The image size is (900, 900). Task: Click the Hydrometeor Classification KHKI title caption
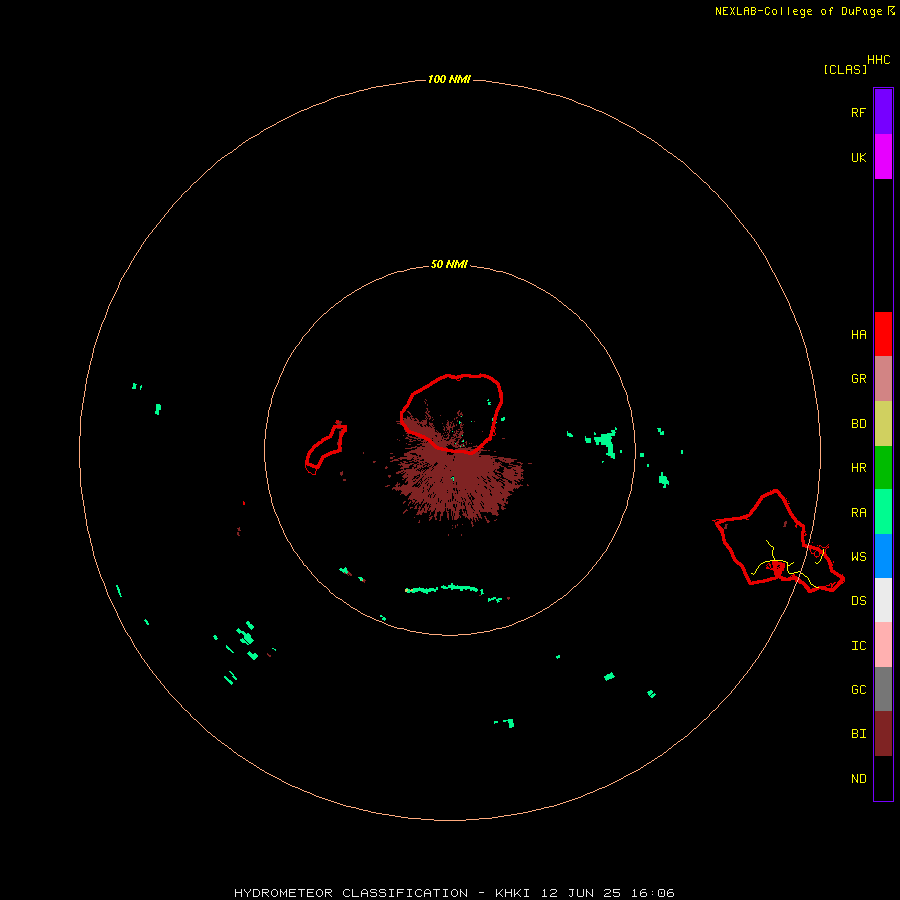pyautogui.click(x=454, y=893)
